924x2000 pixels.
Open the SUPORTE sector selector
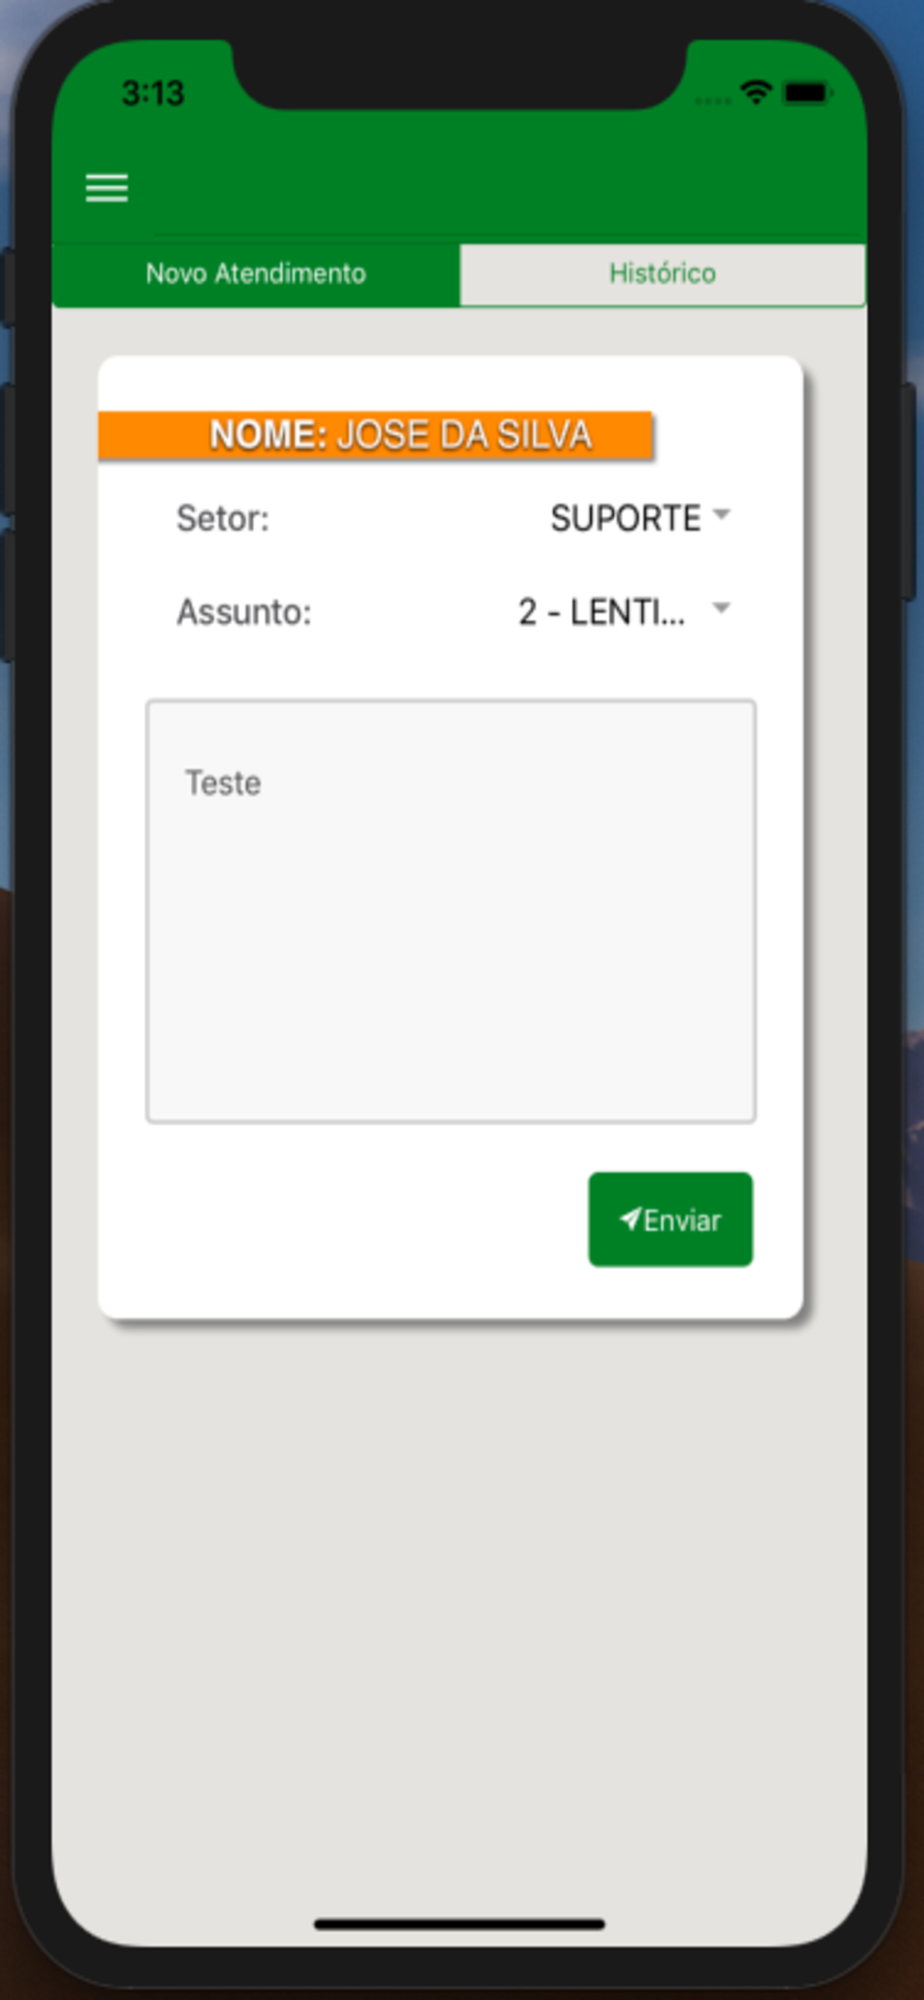(641, 518)
